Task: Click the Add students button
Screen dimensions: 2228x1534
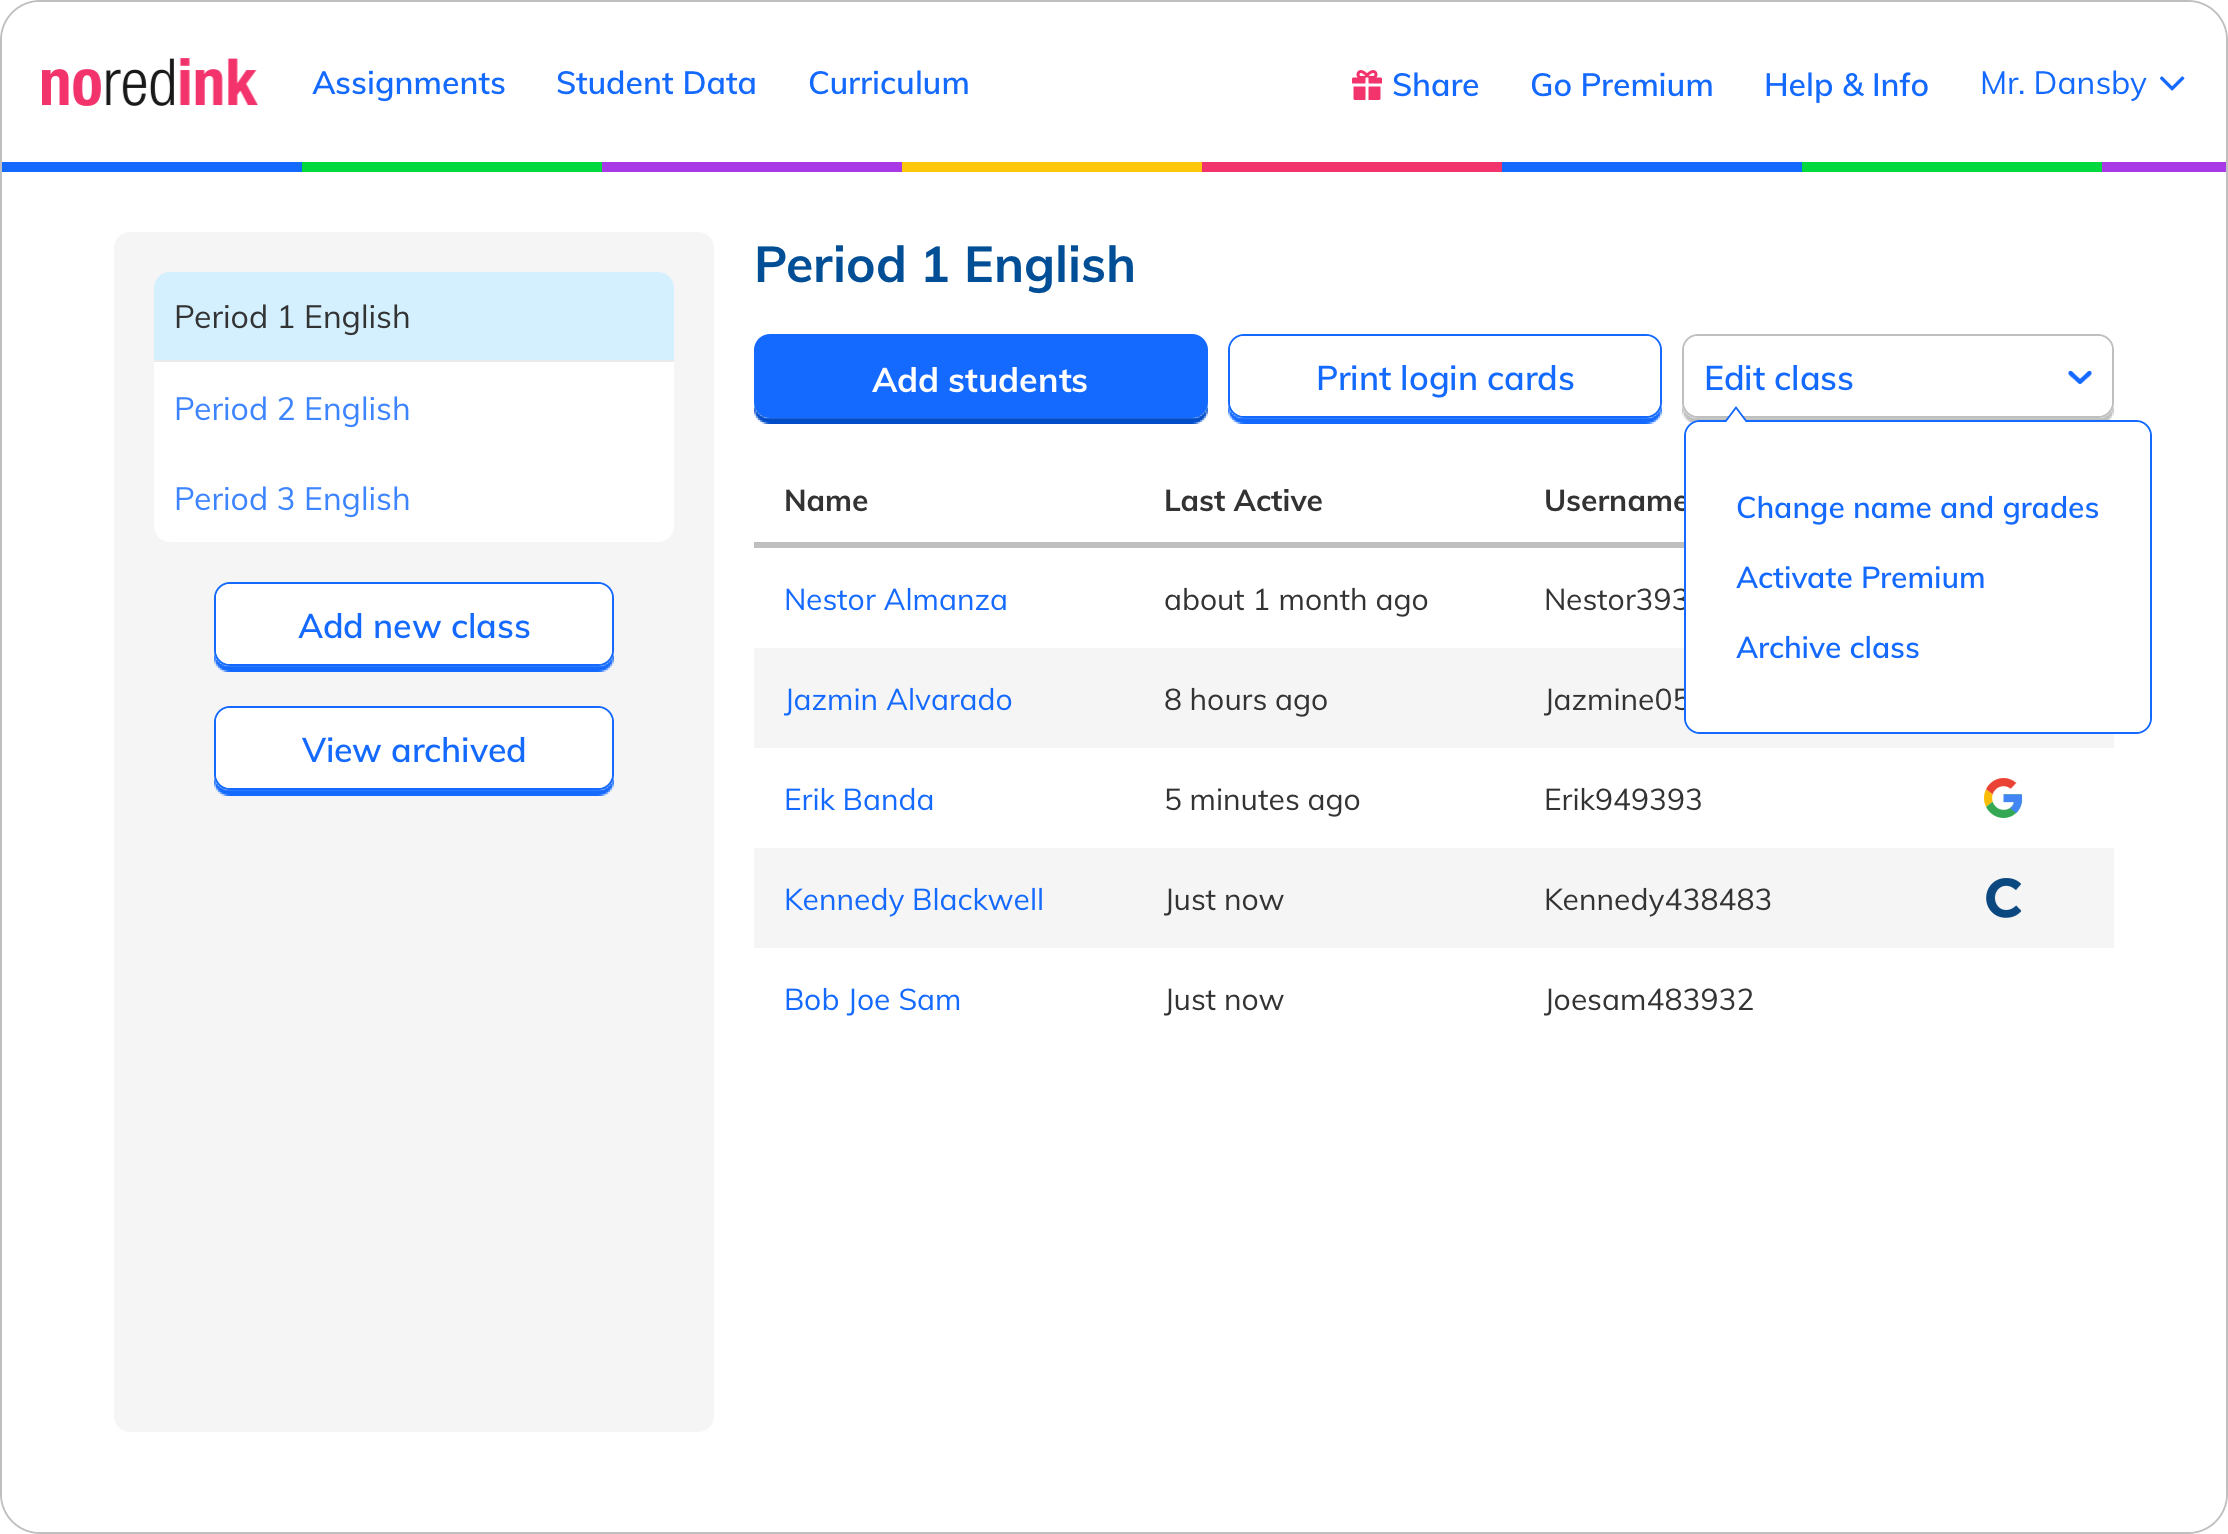Action: tap(980, 379)
